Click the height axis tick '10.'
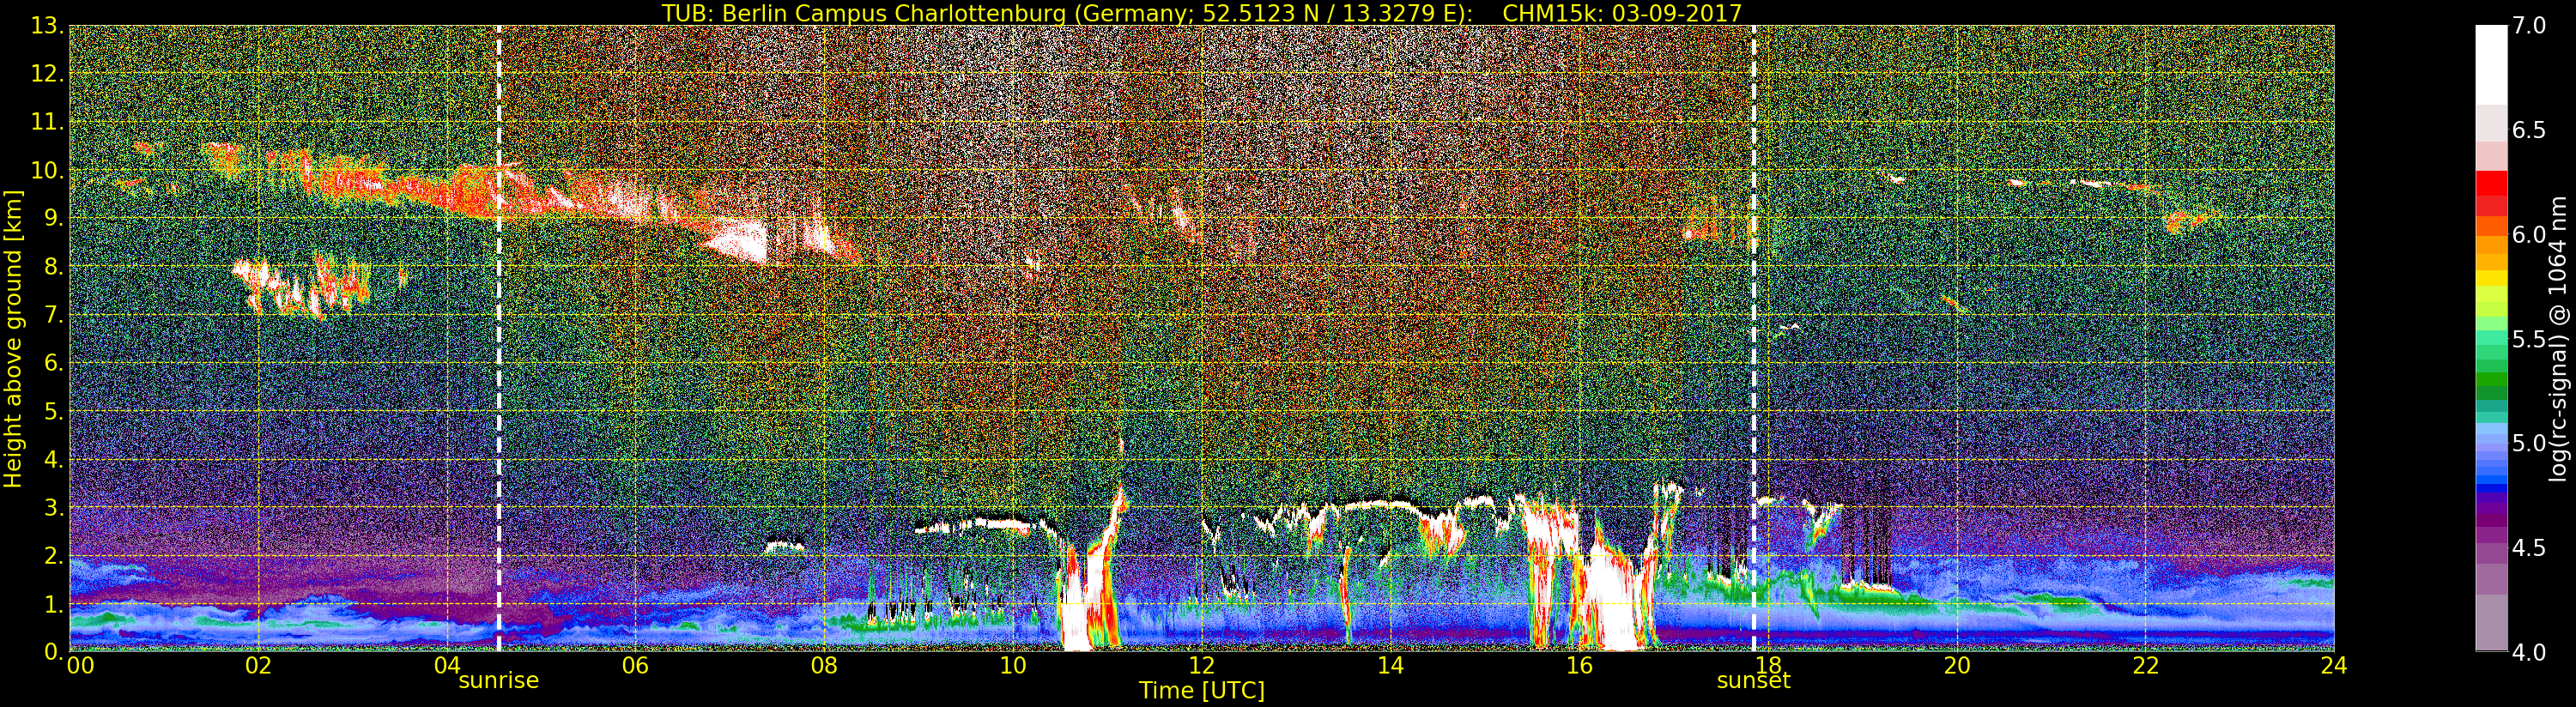 coord(48,170)
